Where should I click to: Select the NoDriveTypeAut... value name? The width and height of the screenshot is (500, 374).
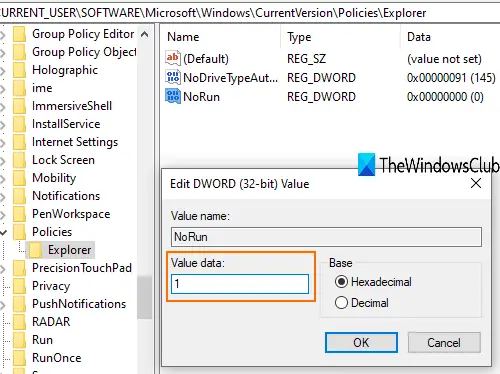230,78
